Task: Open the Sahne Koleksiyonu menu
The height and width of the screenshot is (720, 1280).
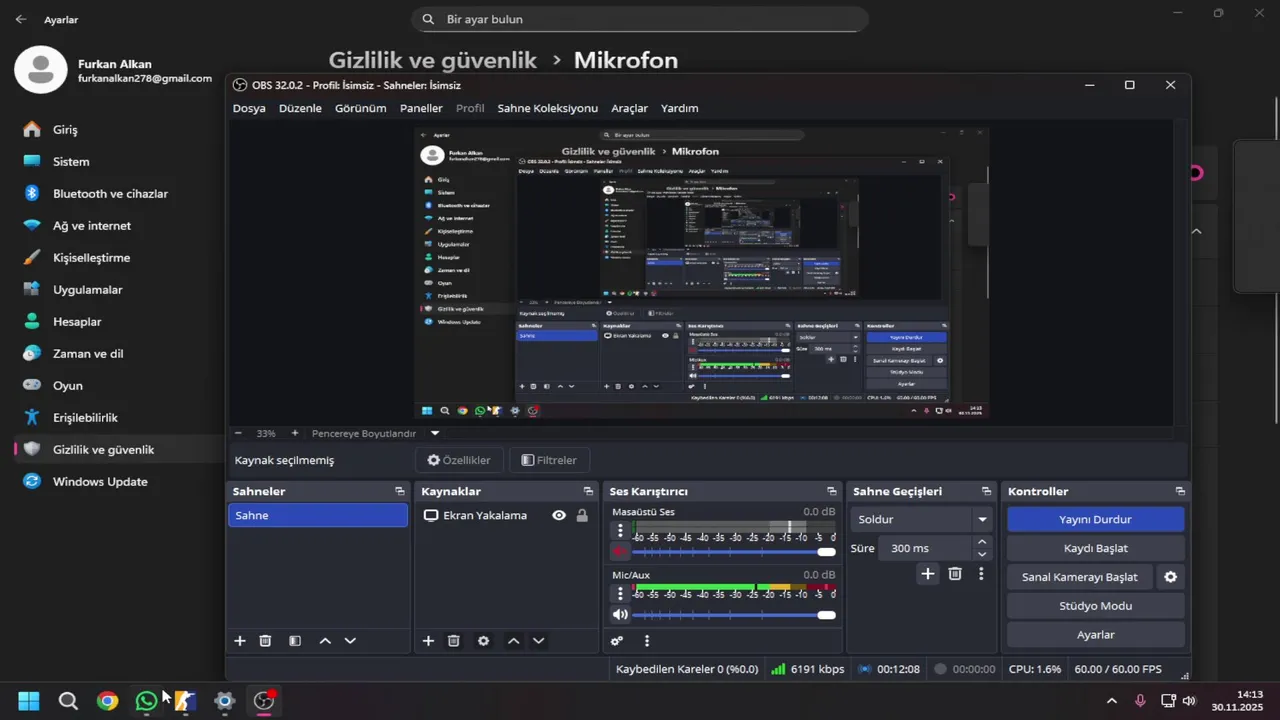Action: pyautogui.click(x=547, y=108)
